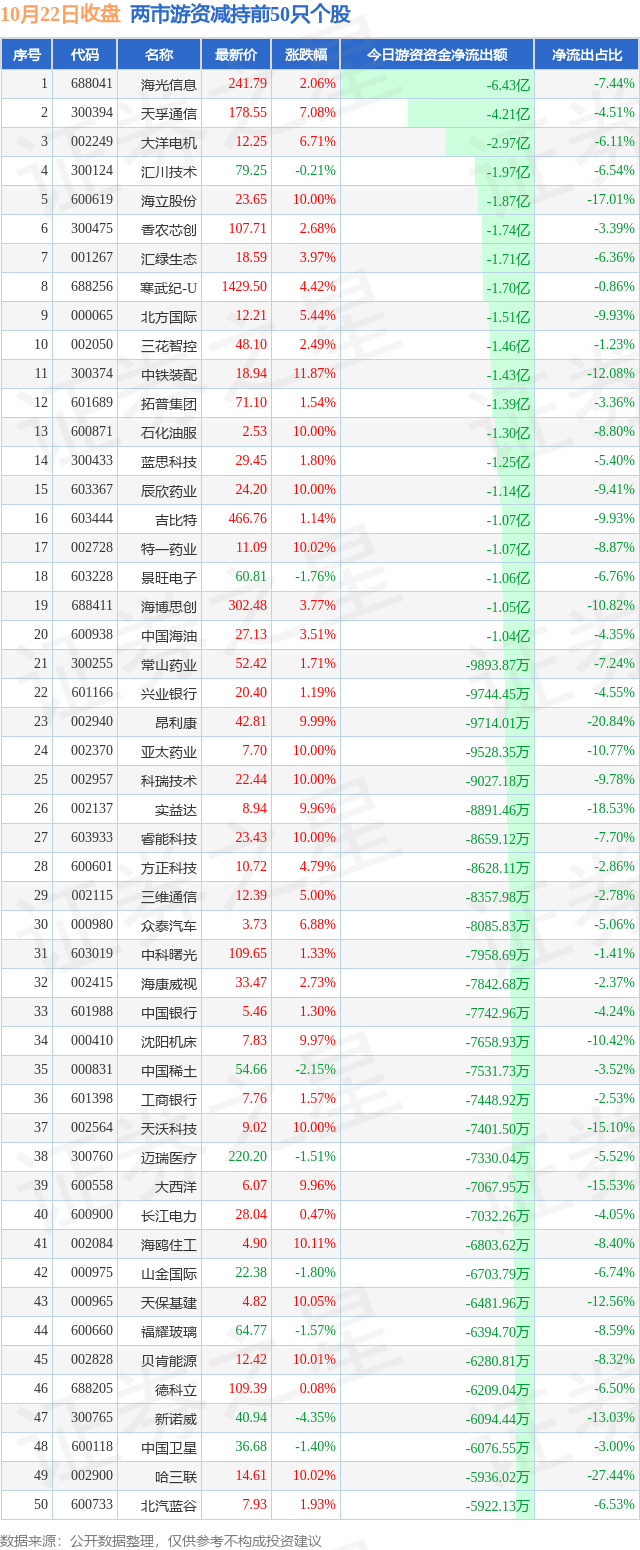Click the 最新价 column header
Image resolution: width=640 pixels, height=1550 pixels.
(236, 55)
